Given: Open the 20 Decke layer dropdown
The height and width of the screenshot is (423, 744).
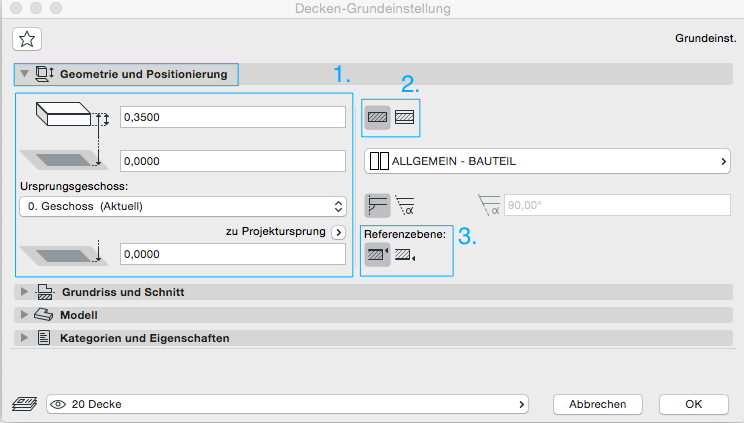Looking at the screenshot, I should coord(288,404).
